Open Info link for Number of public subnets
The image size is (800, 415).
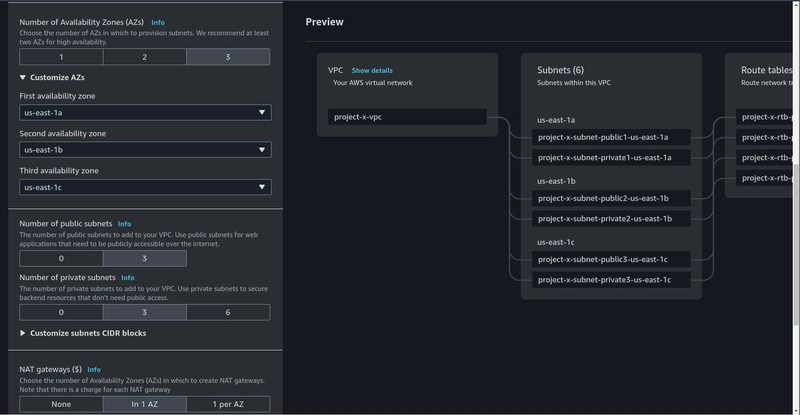click(124, 224)
